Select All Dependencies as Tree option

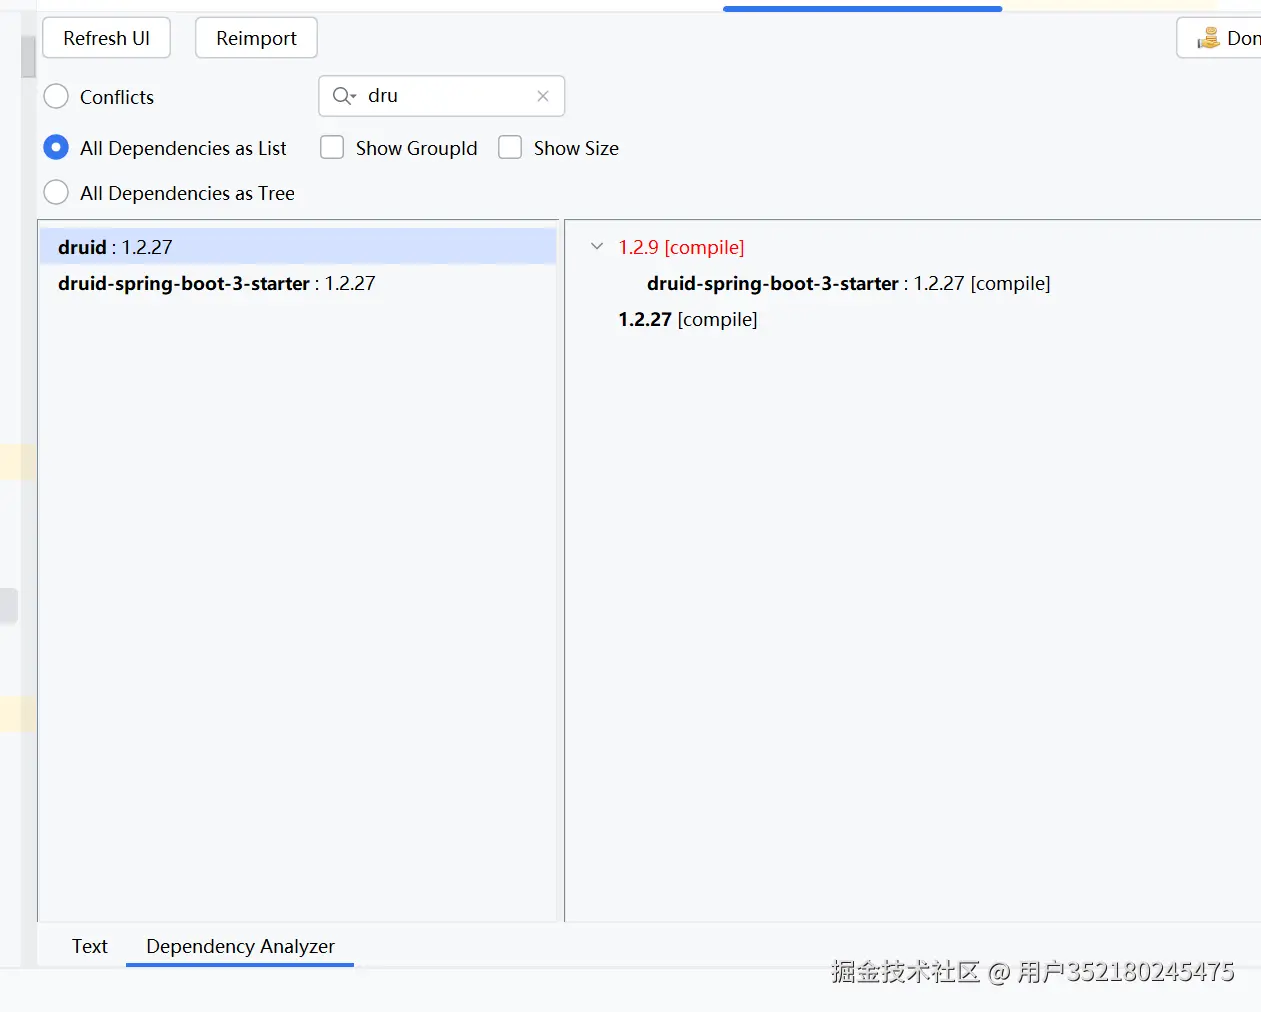(x=56, y=193)
